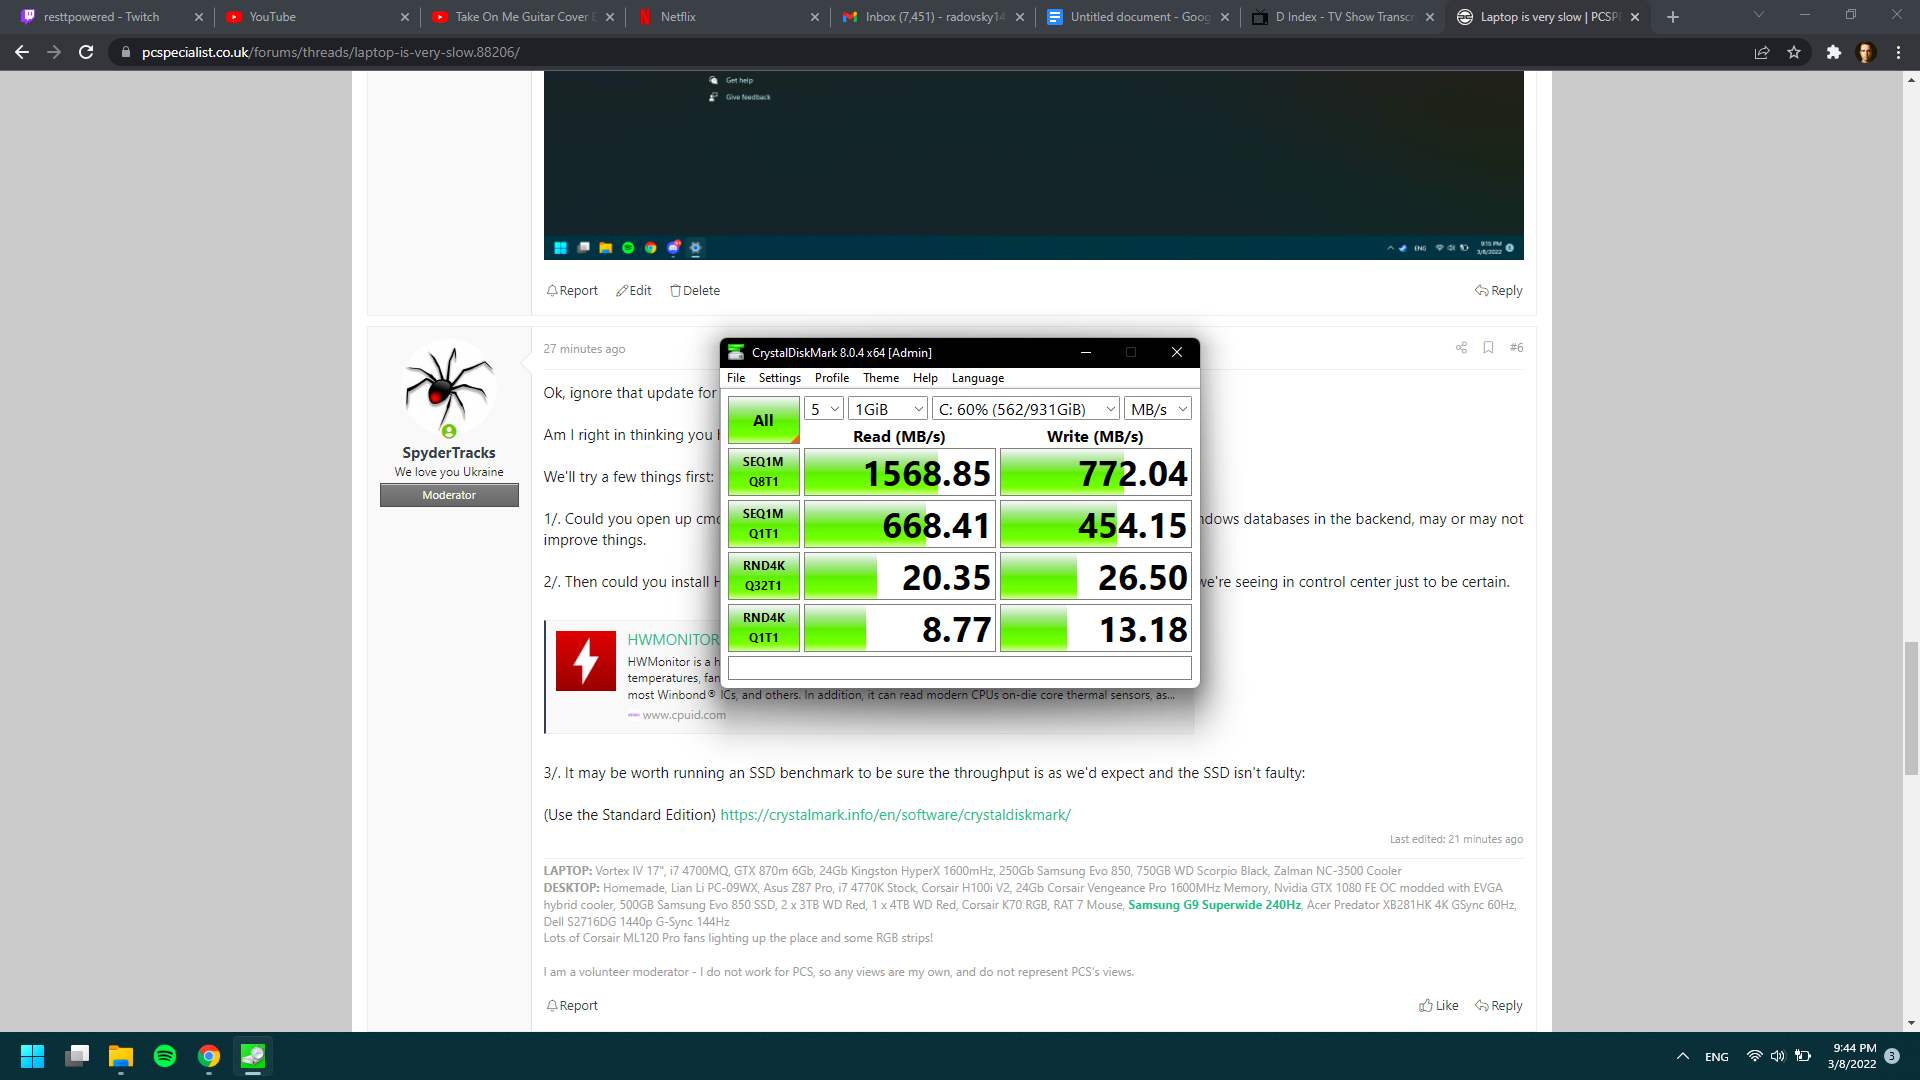Open the battery tray icon
Screen dimensions: 1920x1080
(1803, 1056)
